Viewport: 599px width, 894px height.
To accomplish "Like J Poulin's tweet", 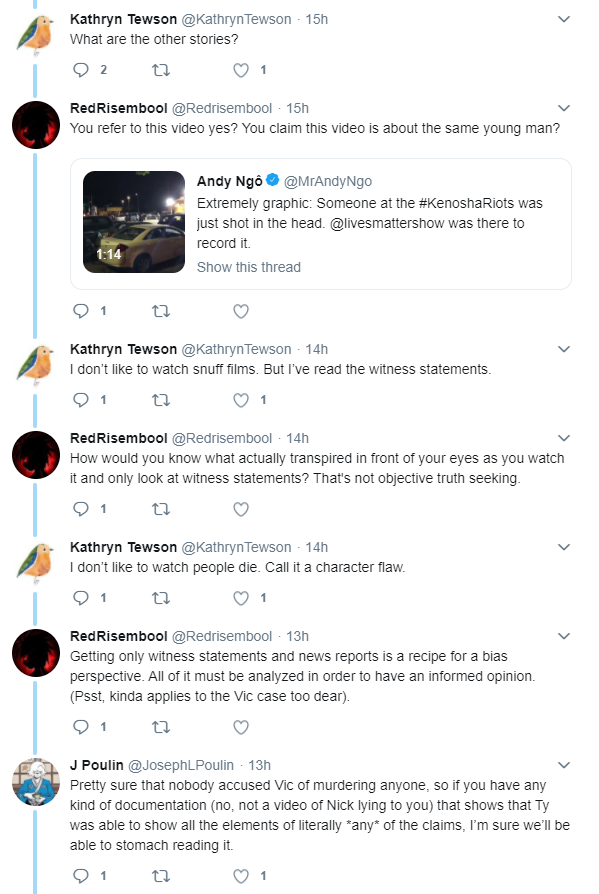I will coord(241,876).
